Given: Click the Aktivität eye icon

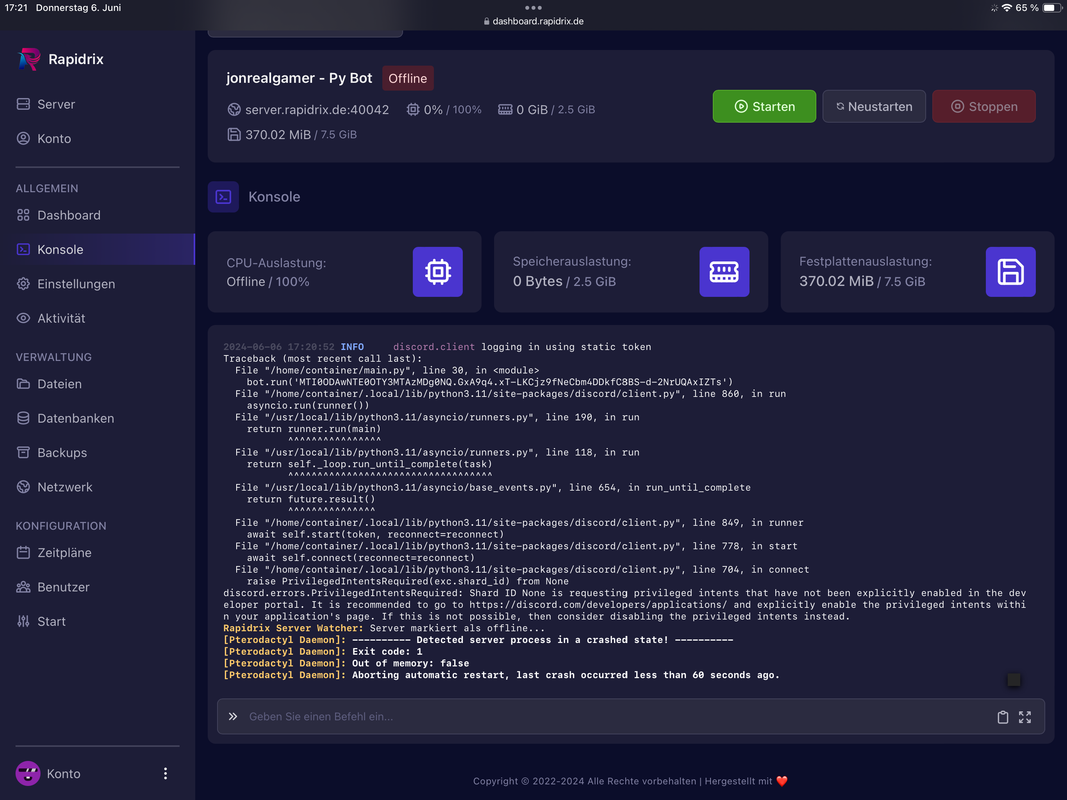Looking at the screenshot, I should pyautogui.click(x=23, y=318).
